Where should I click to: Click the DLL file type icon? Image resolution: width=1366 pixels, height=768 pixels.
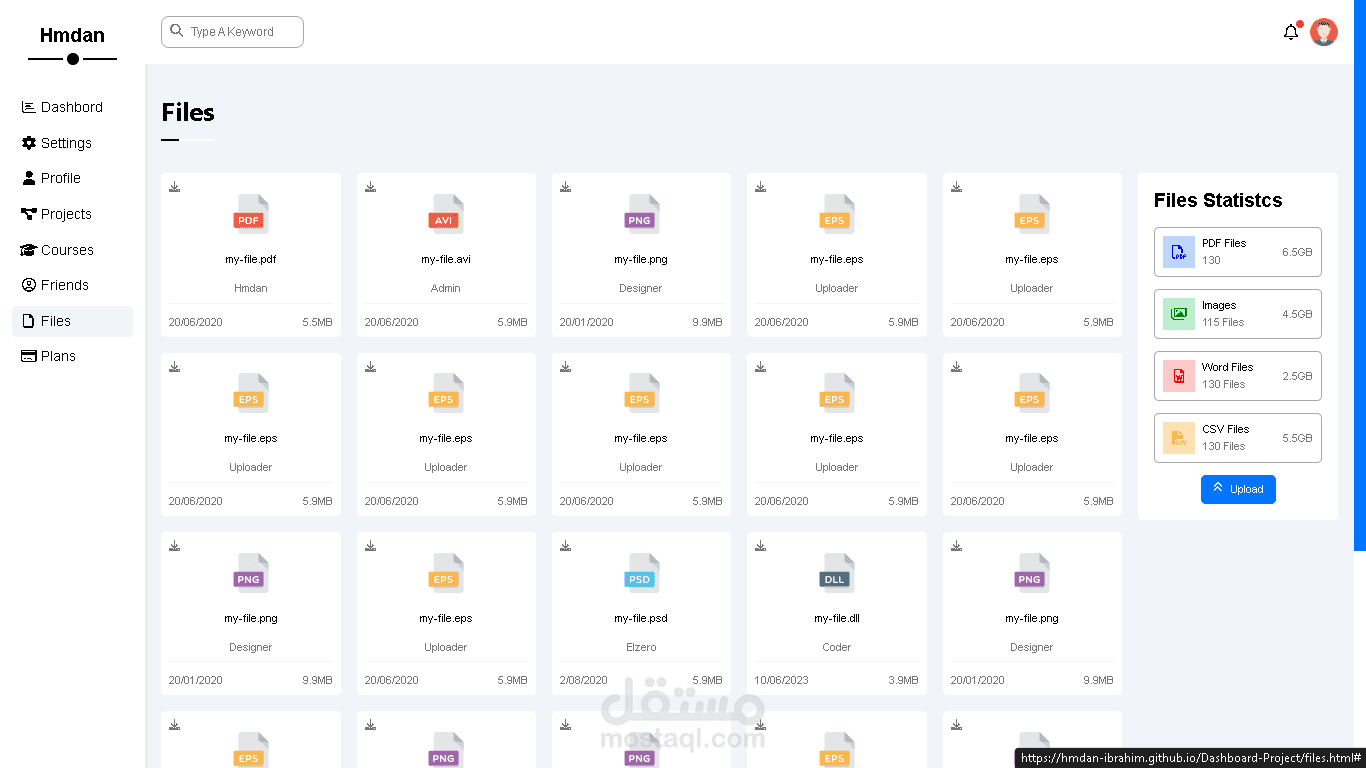[836, 573]
